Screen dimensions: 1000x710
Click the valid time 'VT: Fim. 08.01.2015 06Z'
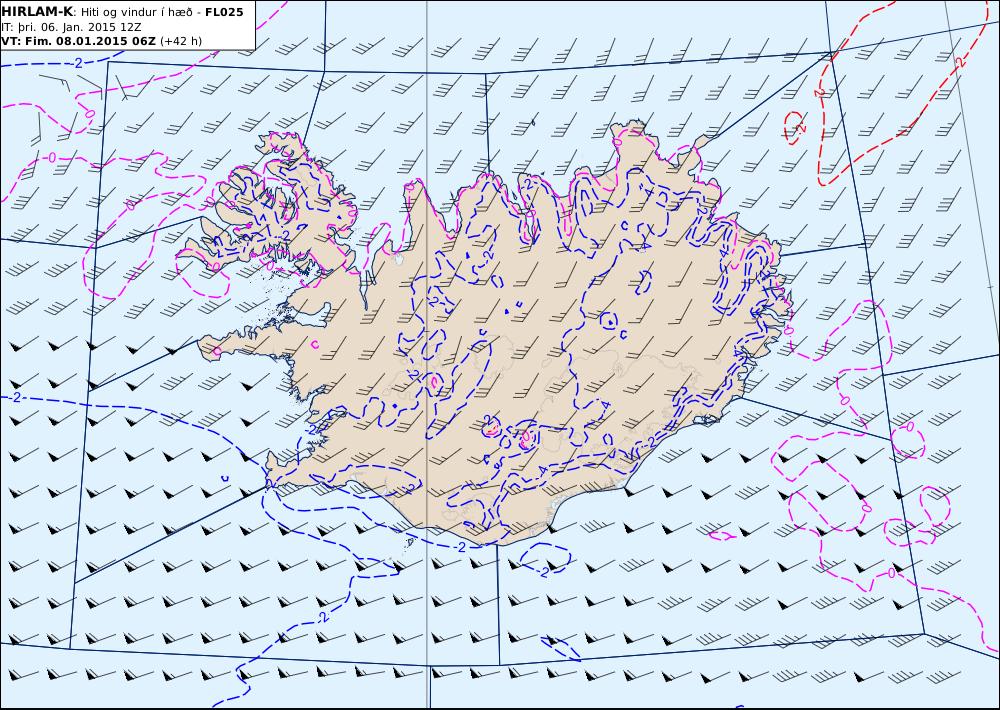78,41
